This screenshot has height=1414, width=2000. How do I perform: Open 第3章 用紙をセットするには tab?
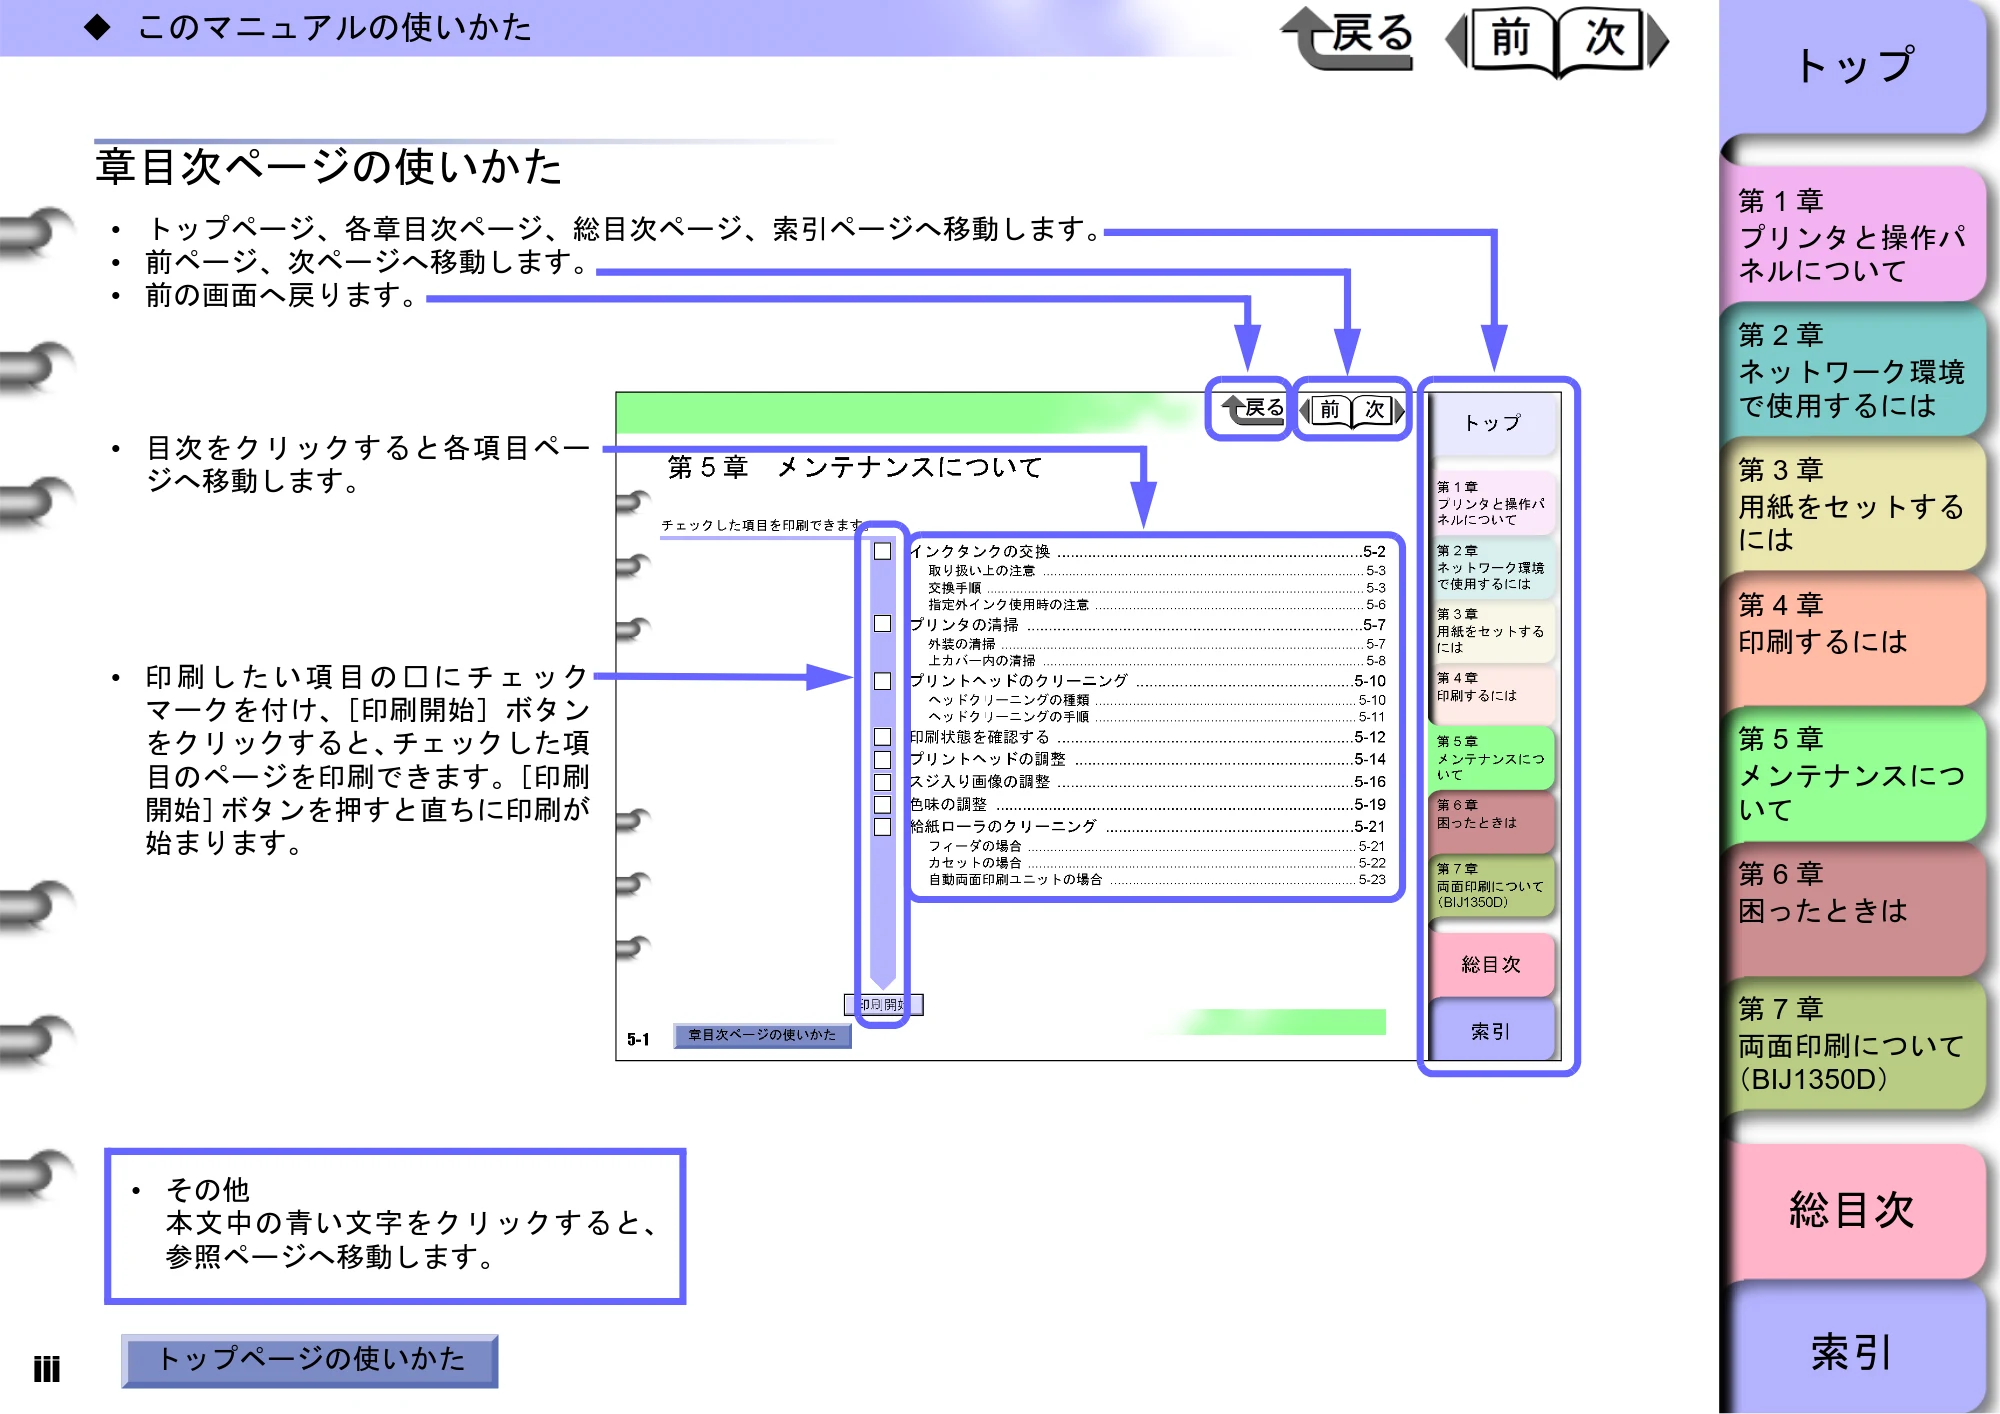pyautogui.click(x=1855, y=505)
